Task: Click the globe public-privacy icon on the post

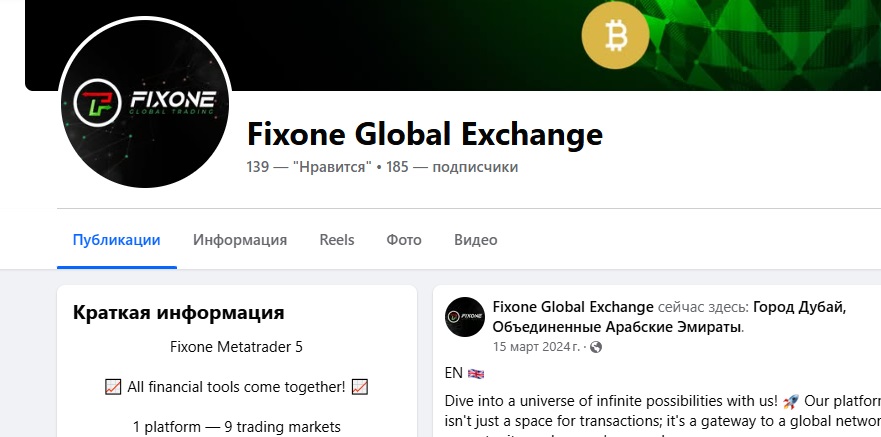Action: (597, 347)
